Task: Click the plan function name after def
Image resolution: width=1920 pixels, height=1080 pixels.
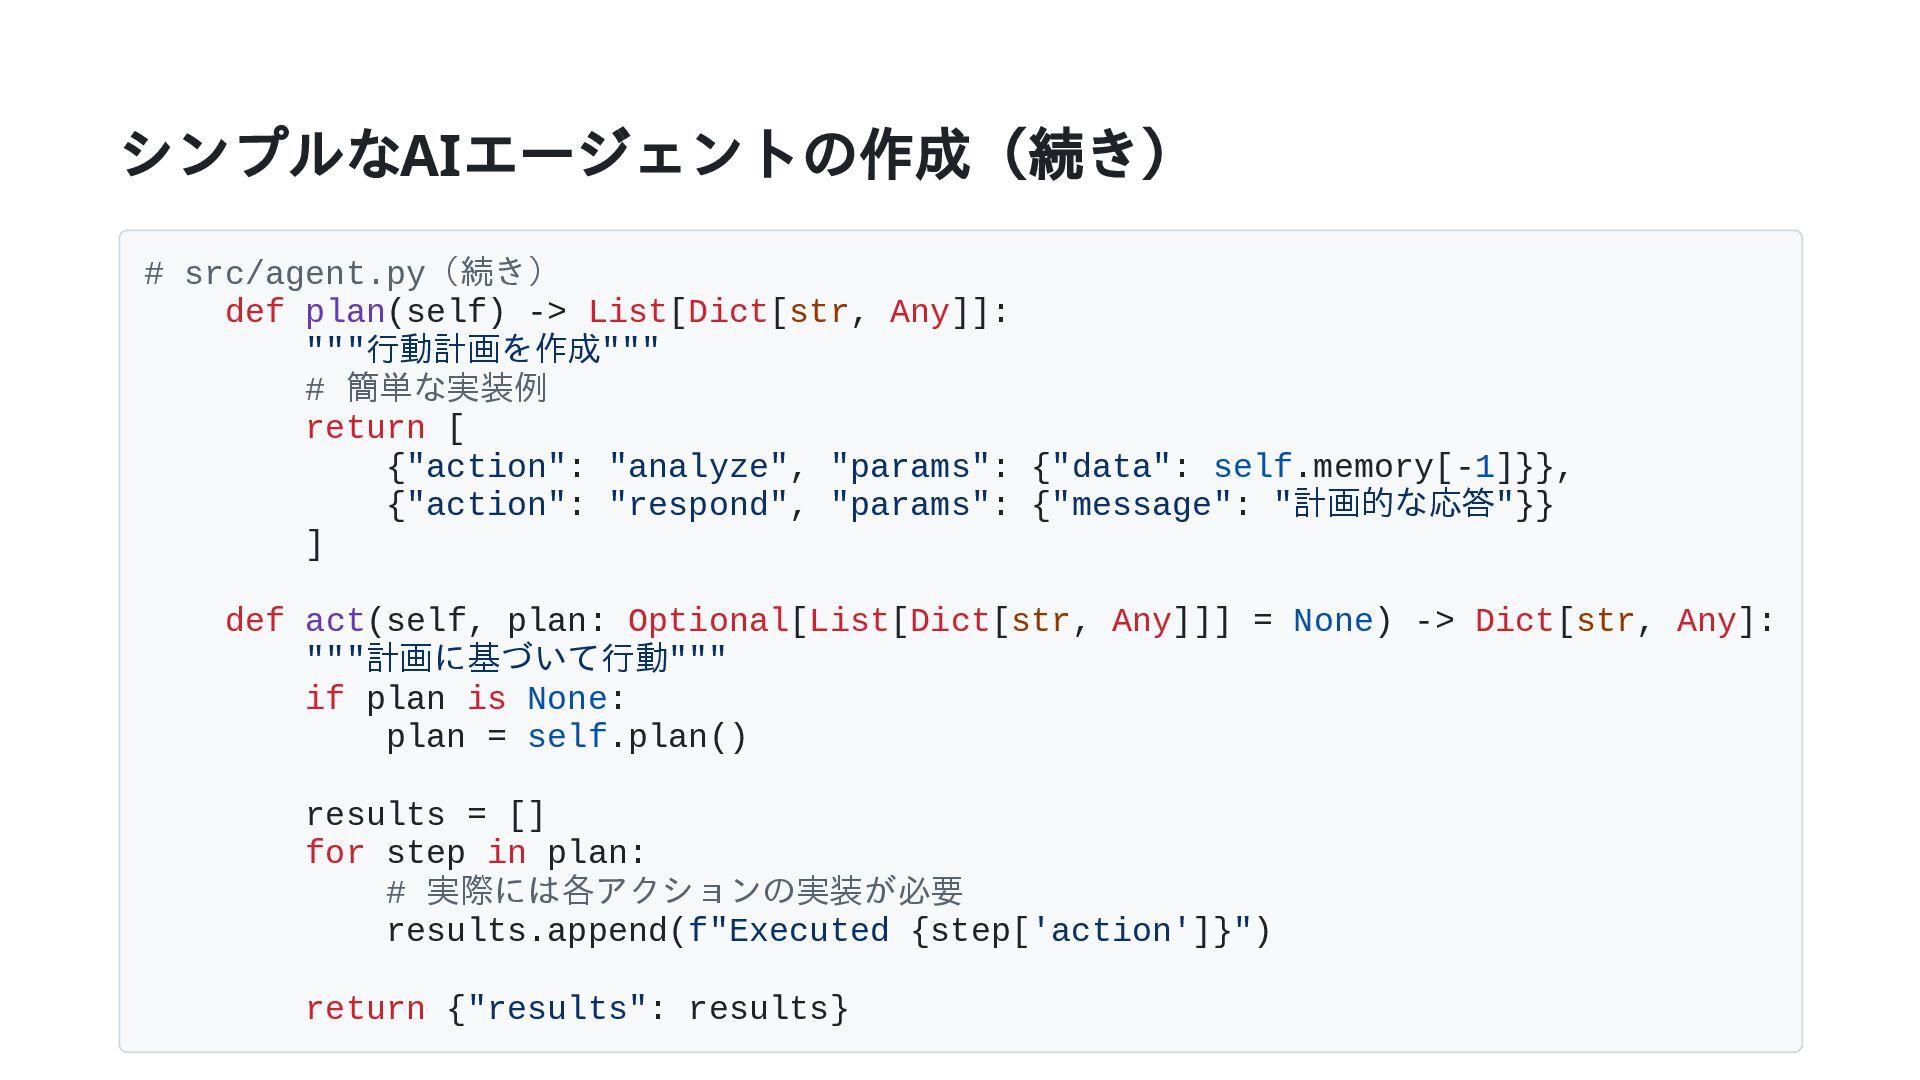Action: 345,312
